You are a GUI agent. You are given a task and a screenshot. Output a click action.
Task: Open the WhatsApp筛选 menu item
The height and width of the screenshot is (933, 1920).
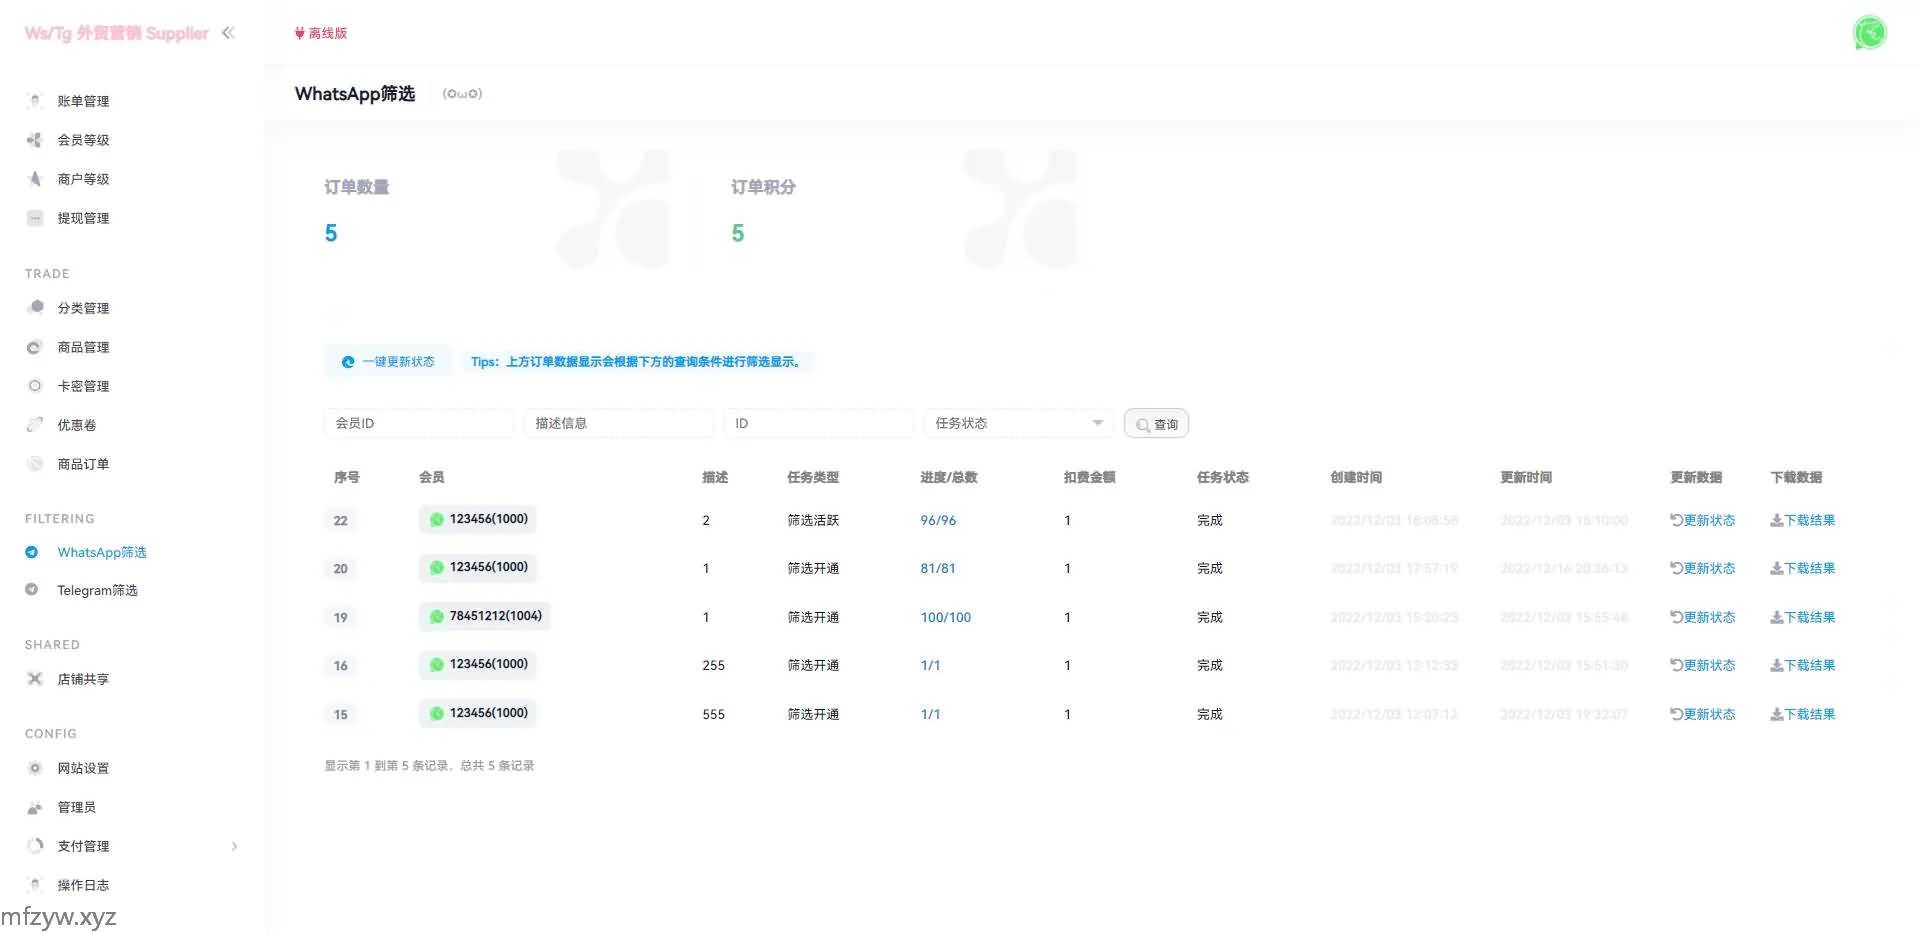point(101,552)
